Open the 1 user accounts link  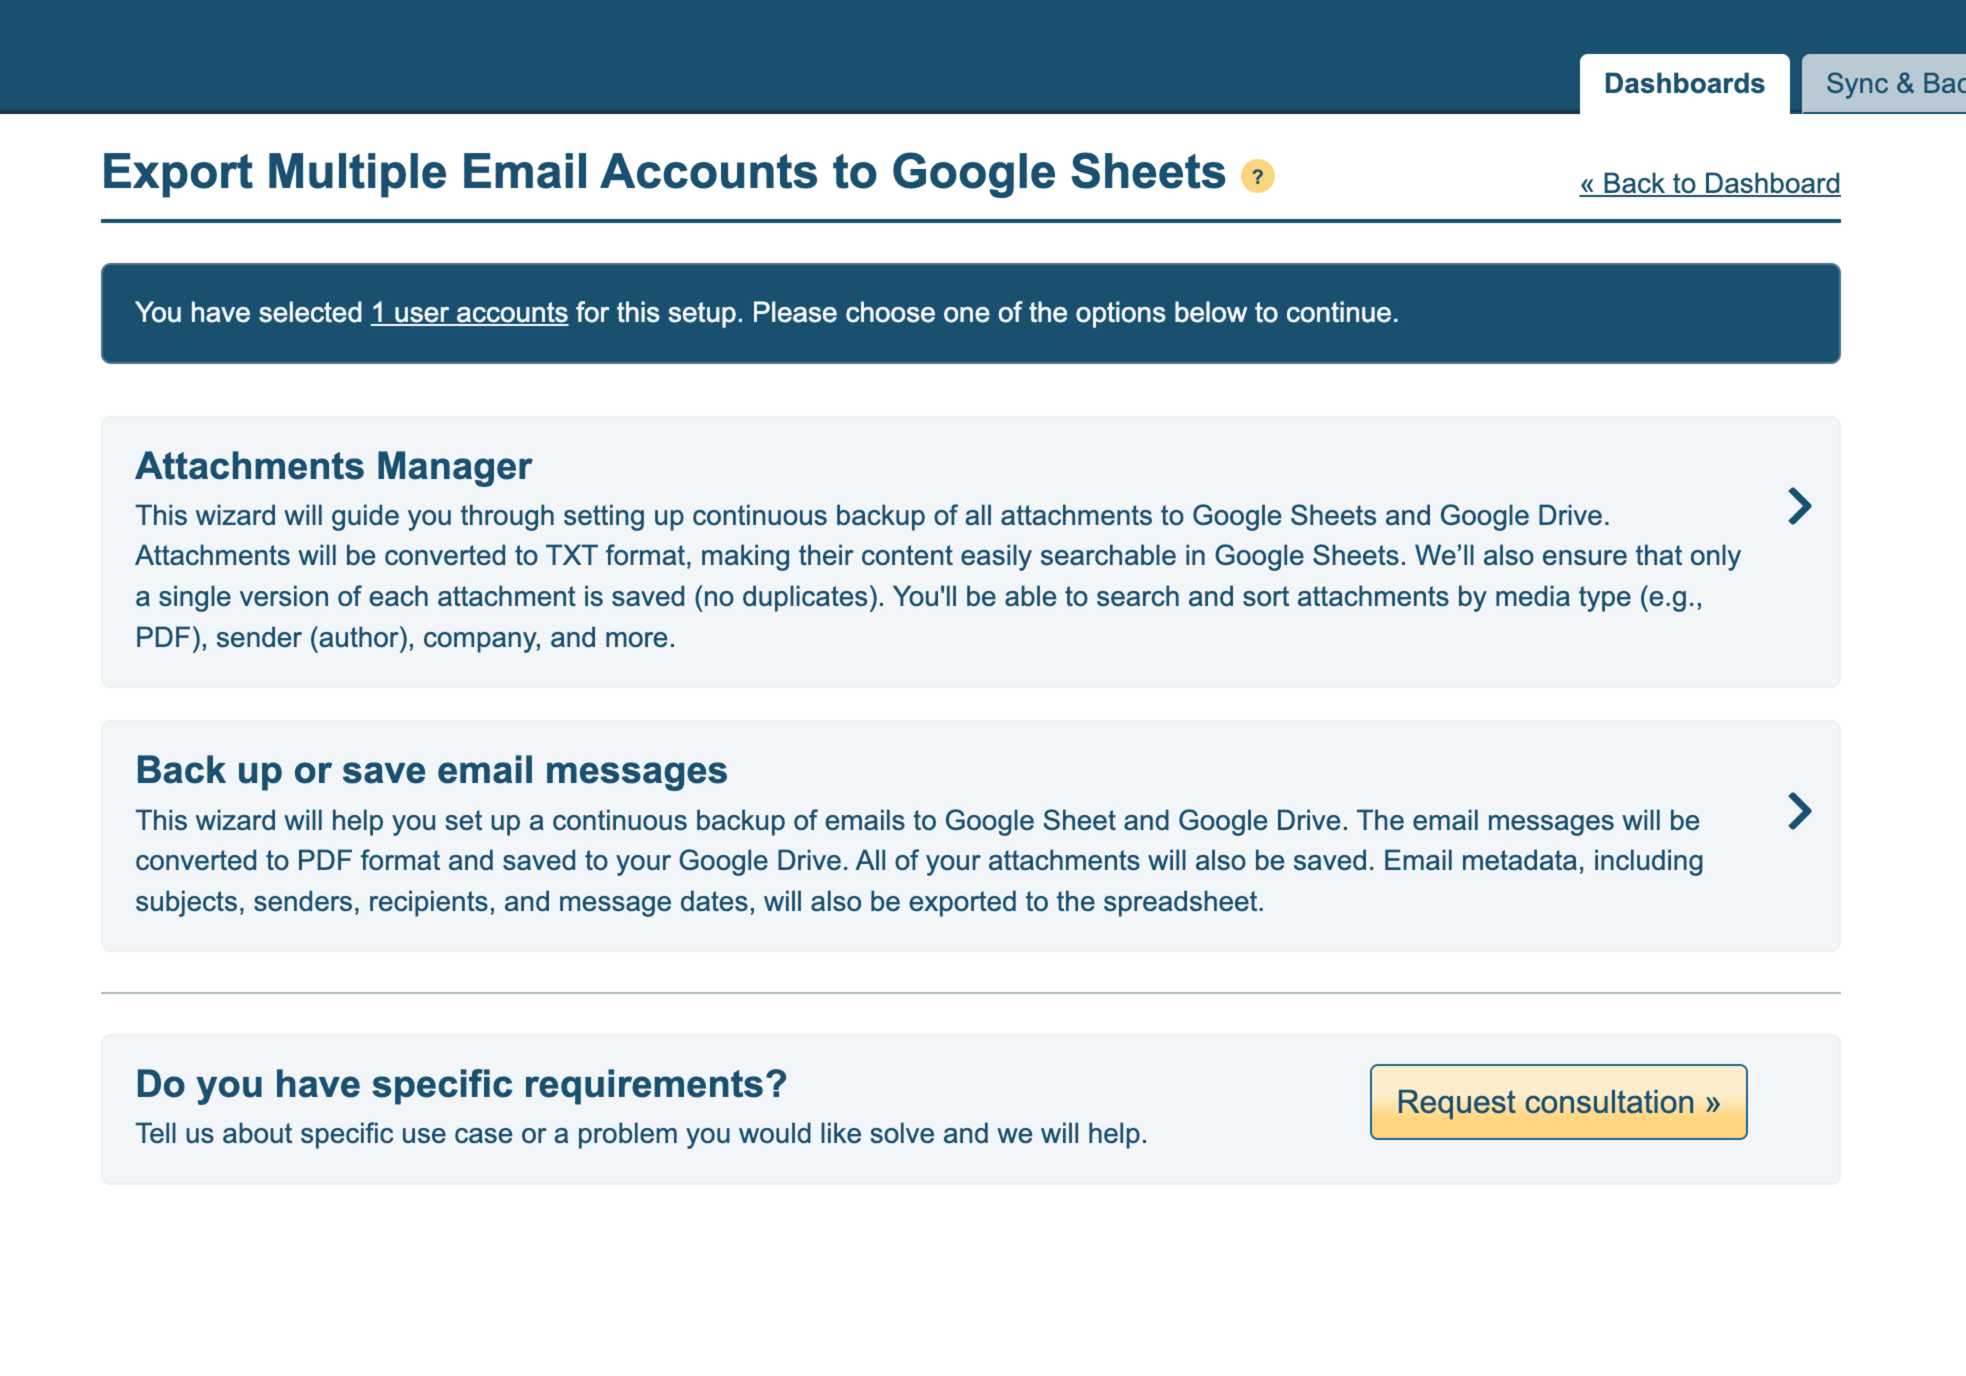point(469,313)
